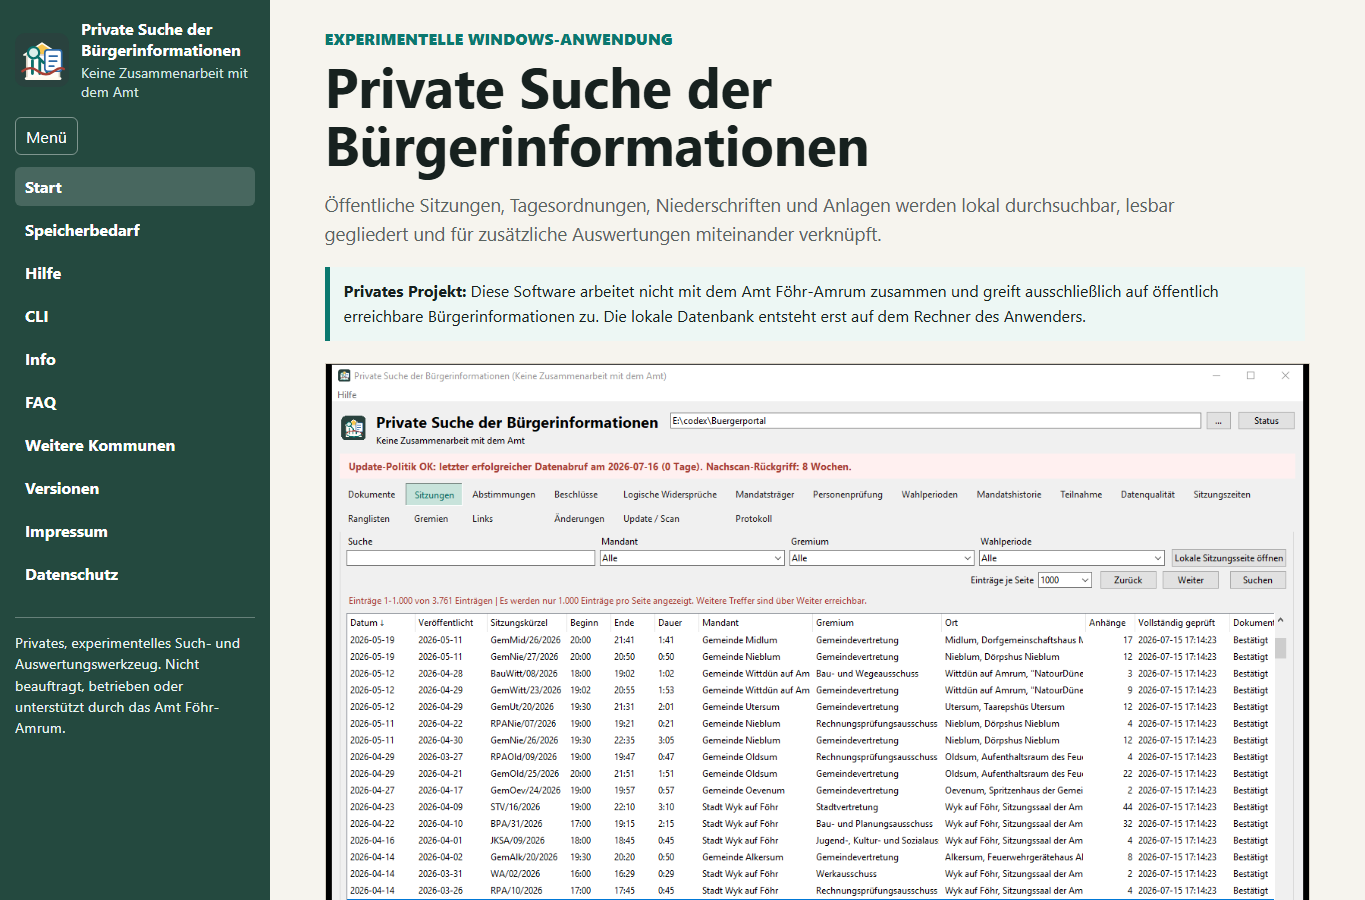
Task: Open the Sitzungszeiten tab
Action: tap(1222, 495)
